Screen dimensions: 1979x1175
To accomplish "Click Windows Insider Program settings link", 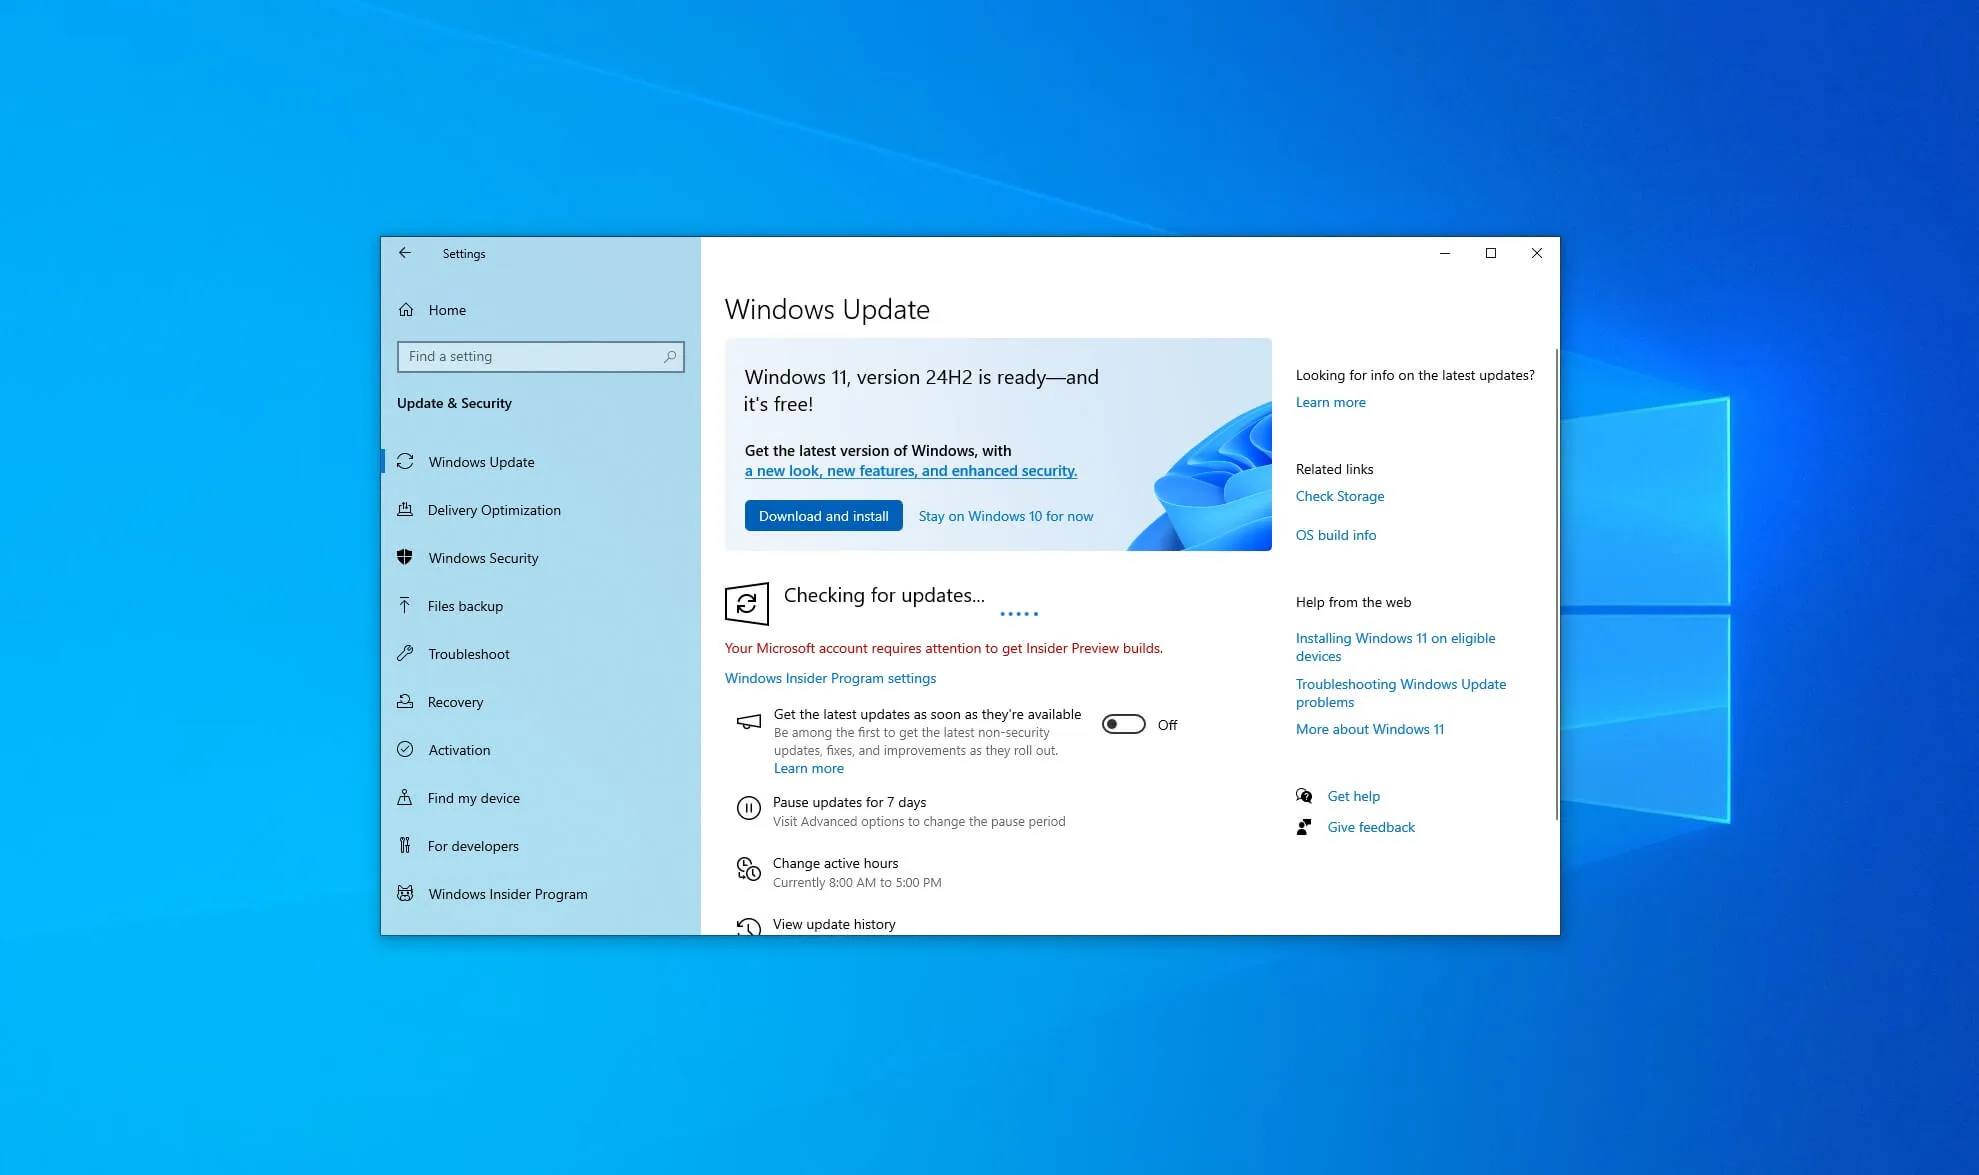I will coord(829,677).
